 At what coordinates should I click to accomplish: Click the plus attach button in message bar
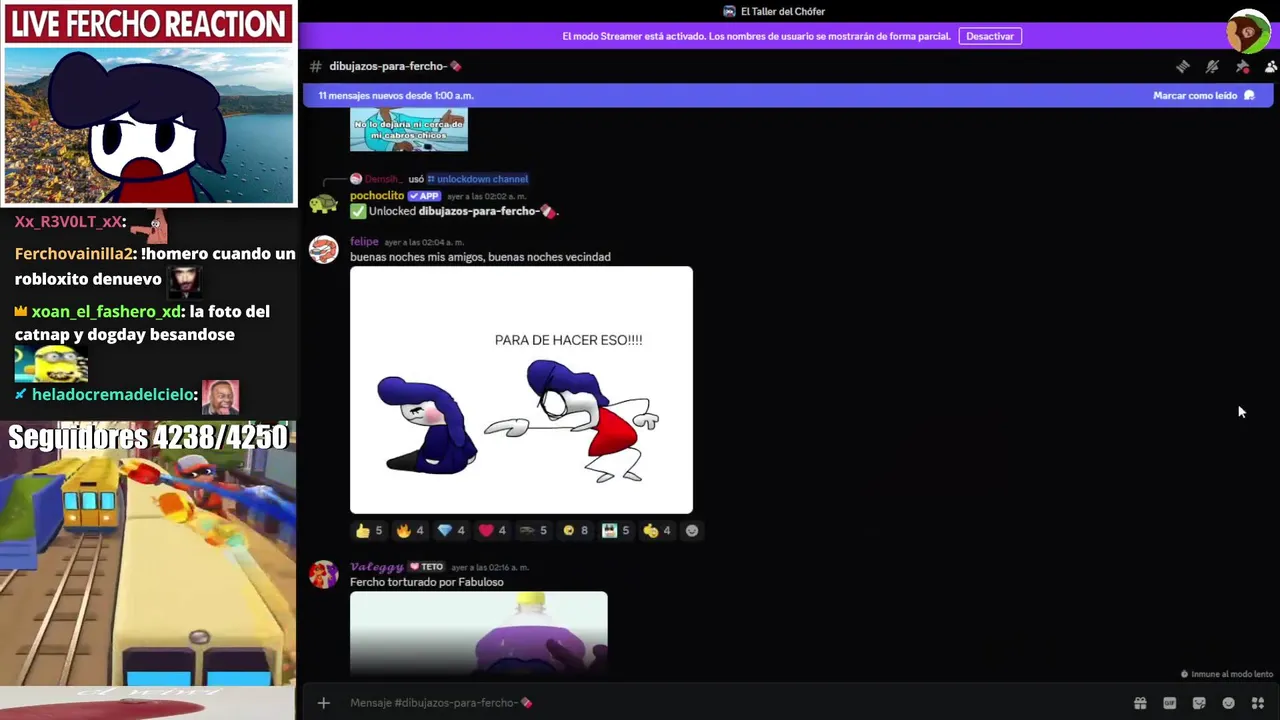[323, 703]
